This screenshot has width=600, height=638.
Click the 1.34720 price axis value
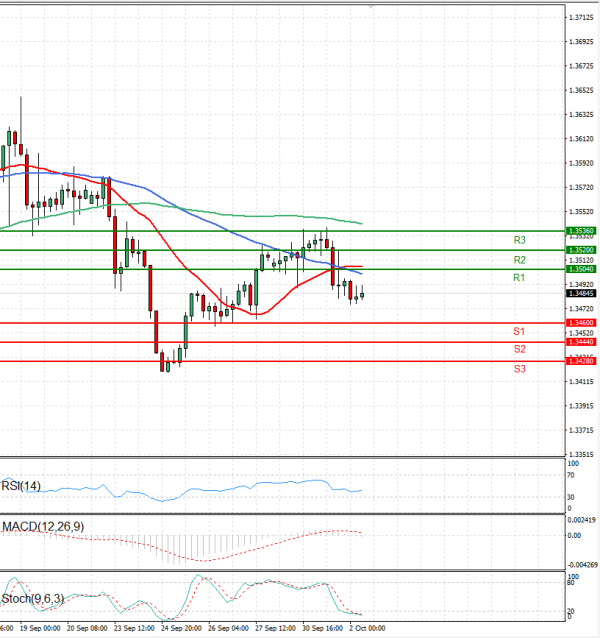581,309
